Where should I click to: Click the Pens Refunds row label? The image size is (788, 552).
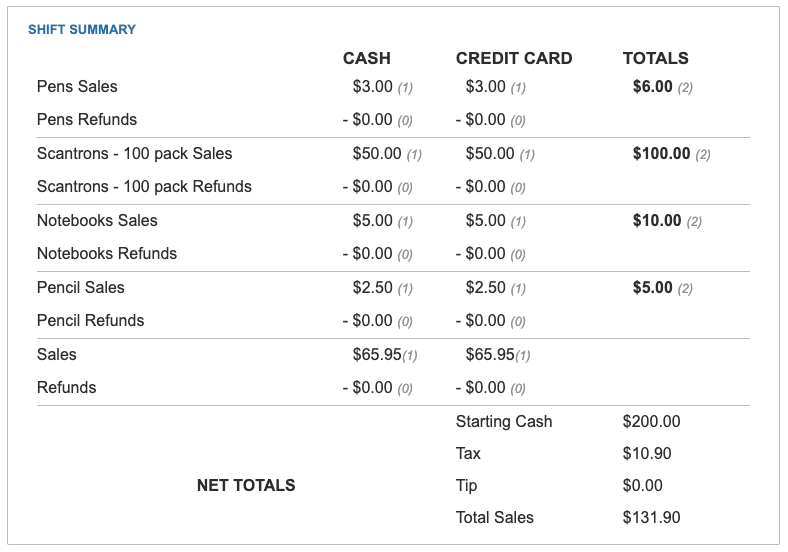point(87,120)
